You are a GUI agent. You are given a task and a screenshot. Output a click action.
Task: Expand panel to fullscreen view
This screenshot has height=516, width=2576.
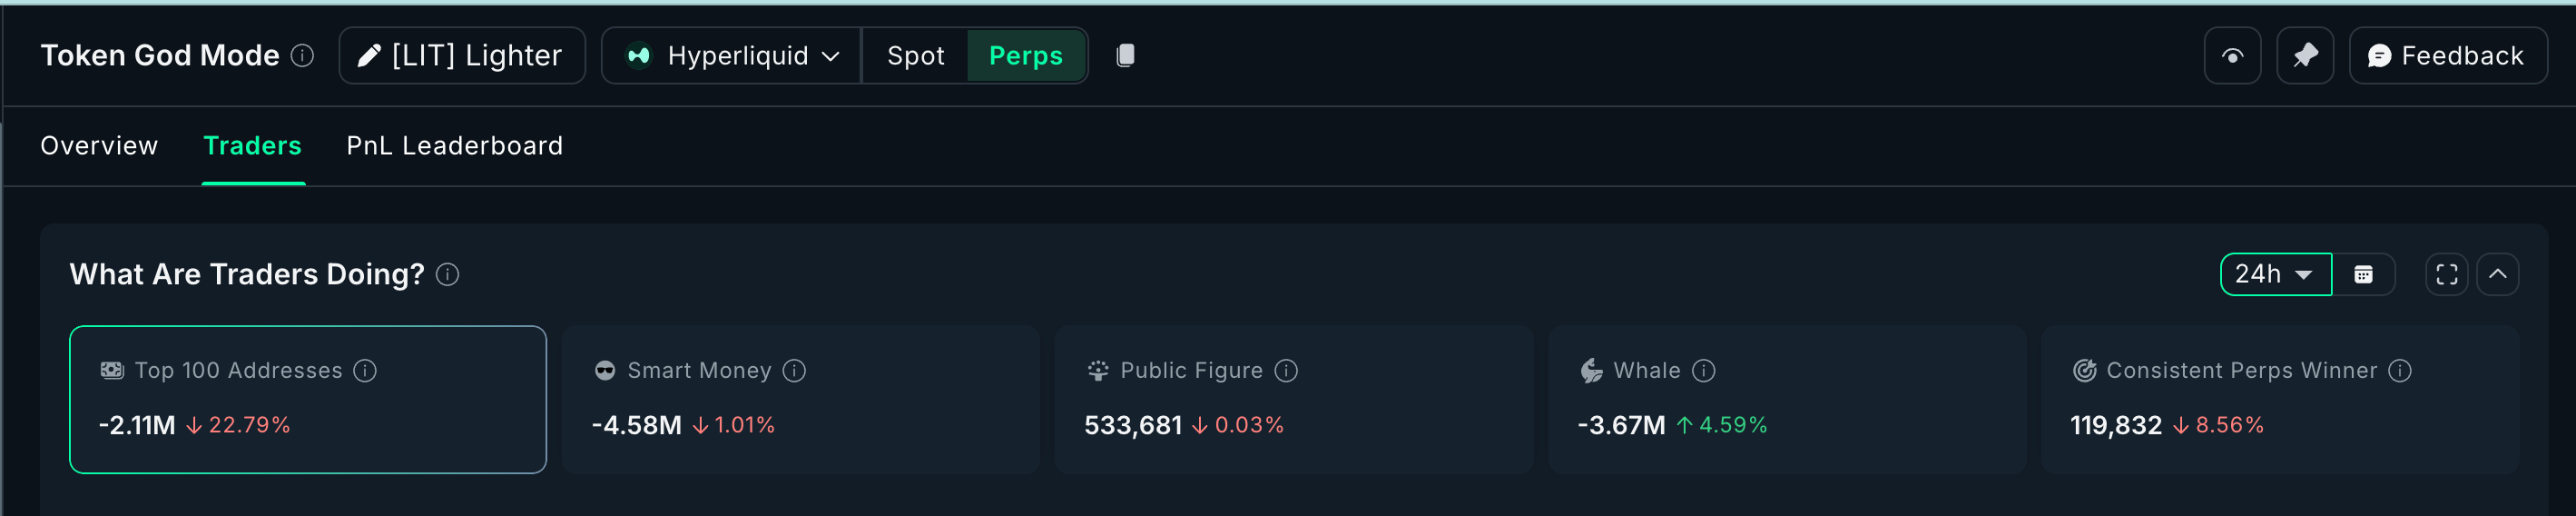point(2446,275)
